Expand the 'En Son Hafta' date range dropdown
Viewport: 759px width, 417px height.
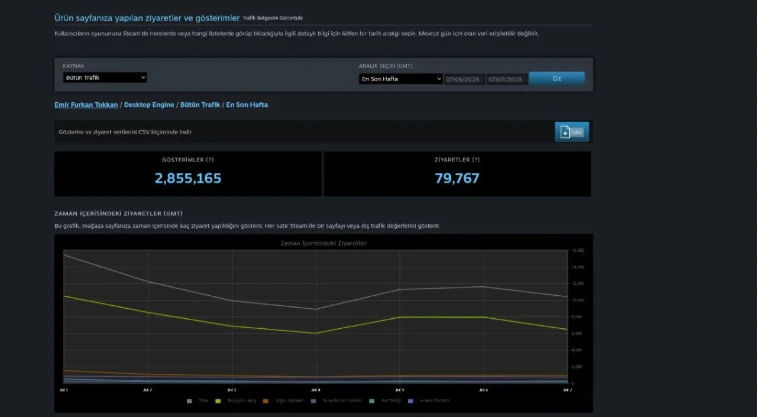(400, 78)
